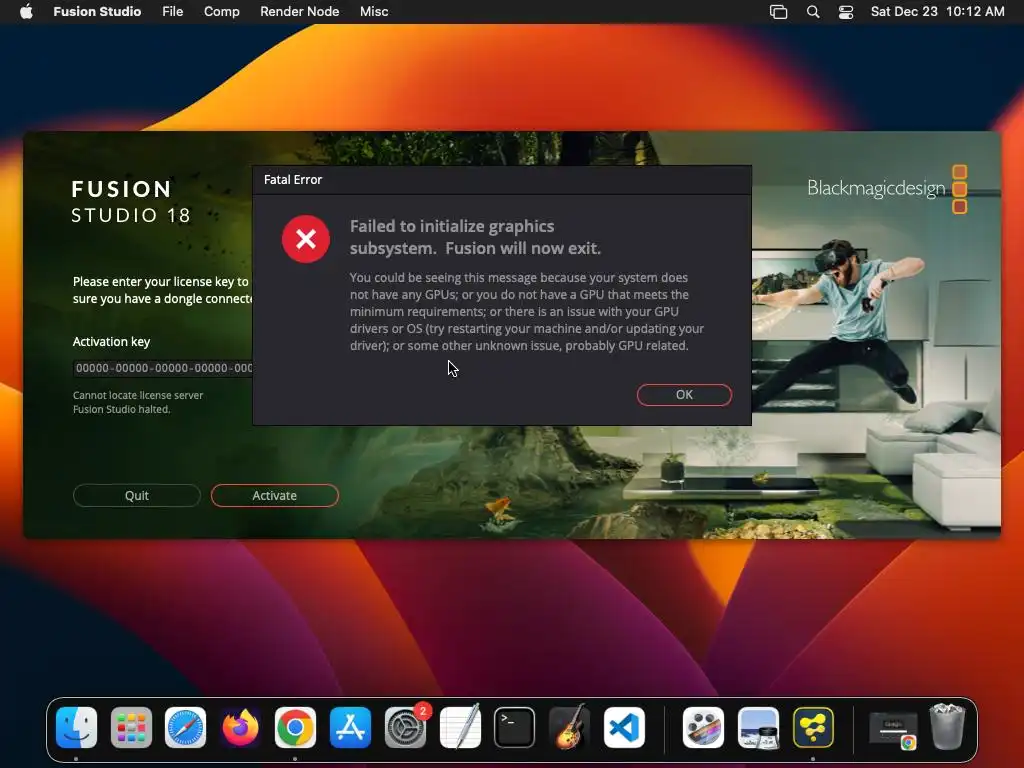Viewport: 1024px width, 768px height.
Task: Click OK in the Fatal Error dialog
Action: [x=684, y=394]
